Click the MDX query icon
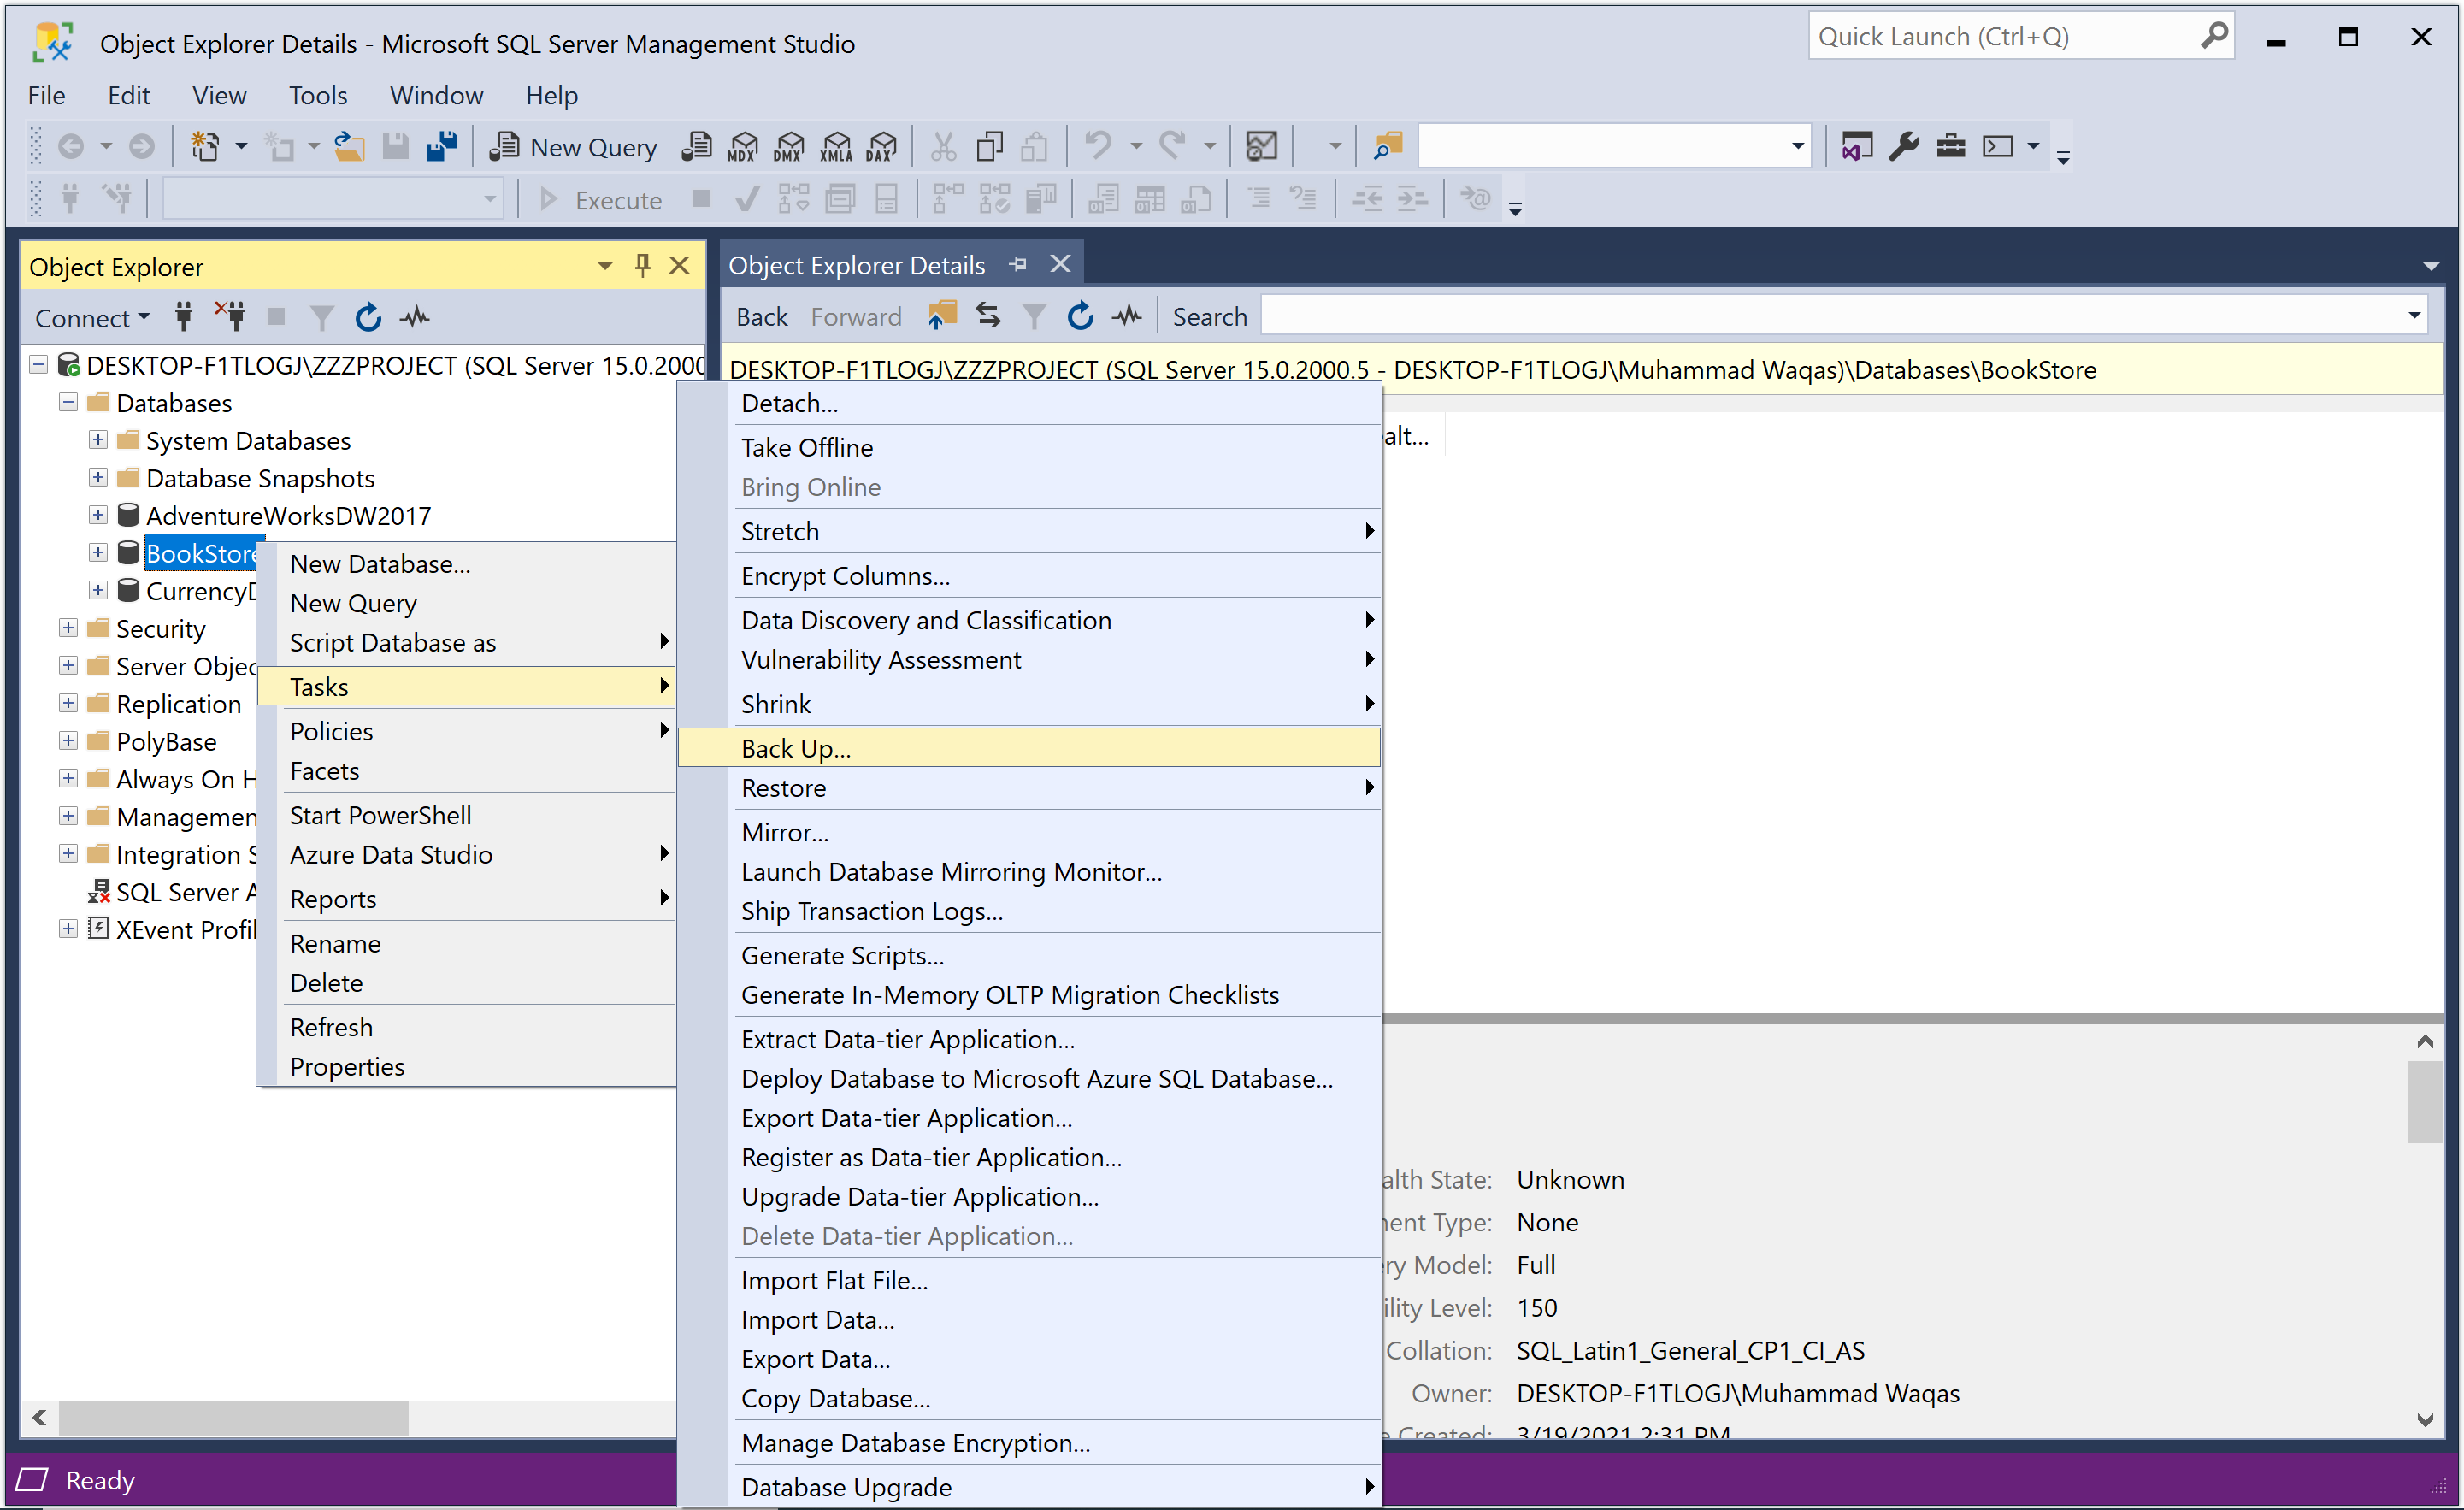2464x1510 pixels. 743,147
